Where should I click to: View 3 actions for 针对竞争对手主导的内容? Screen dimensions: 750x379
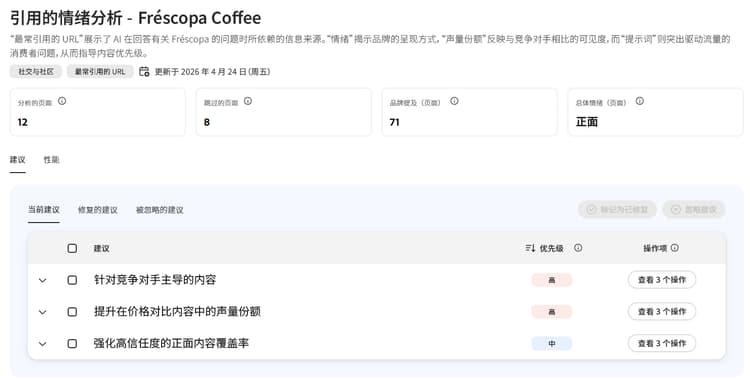click(x=662, y=280)
